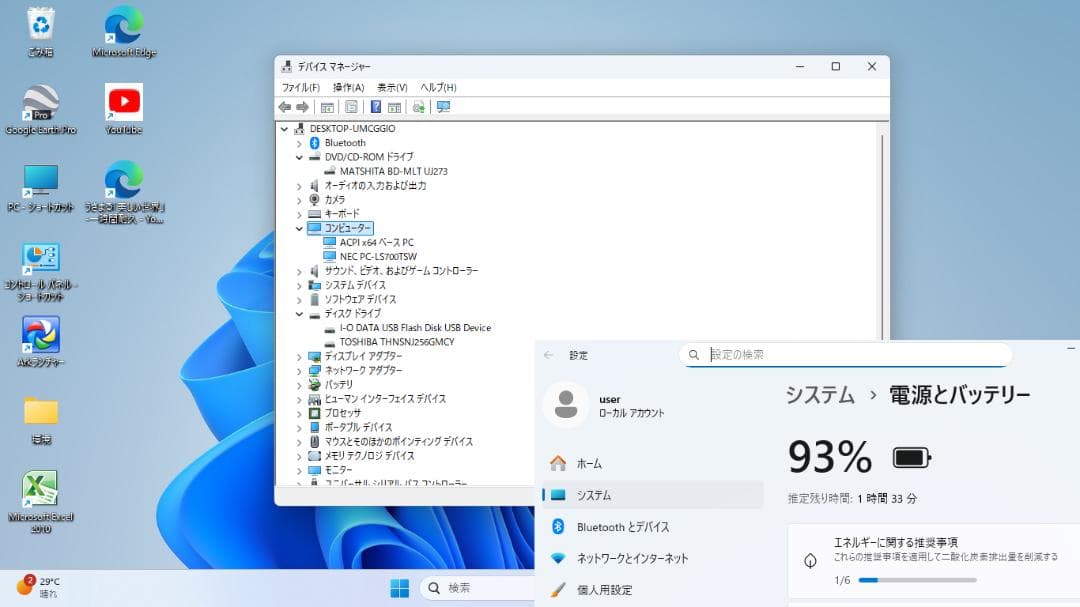Open the YouTube shortcut on the desktop

coord(122,103)
